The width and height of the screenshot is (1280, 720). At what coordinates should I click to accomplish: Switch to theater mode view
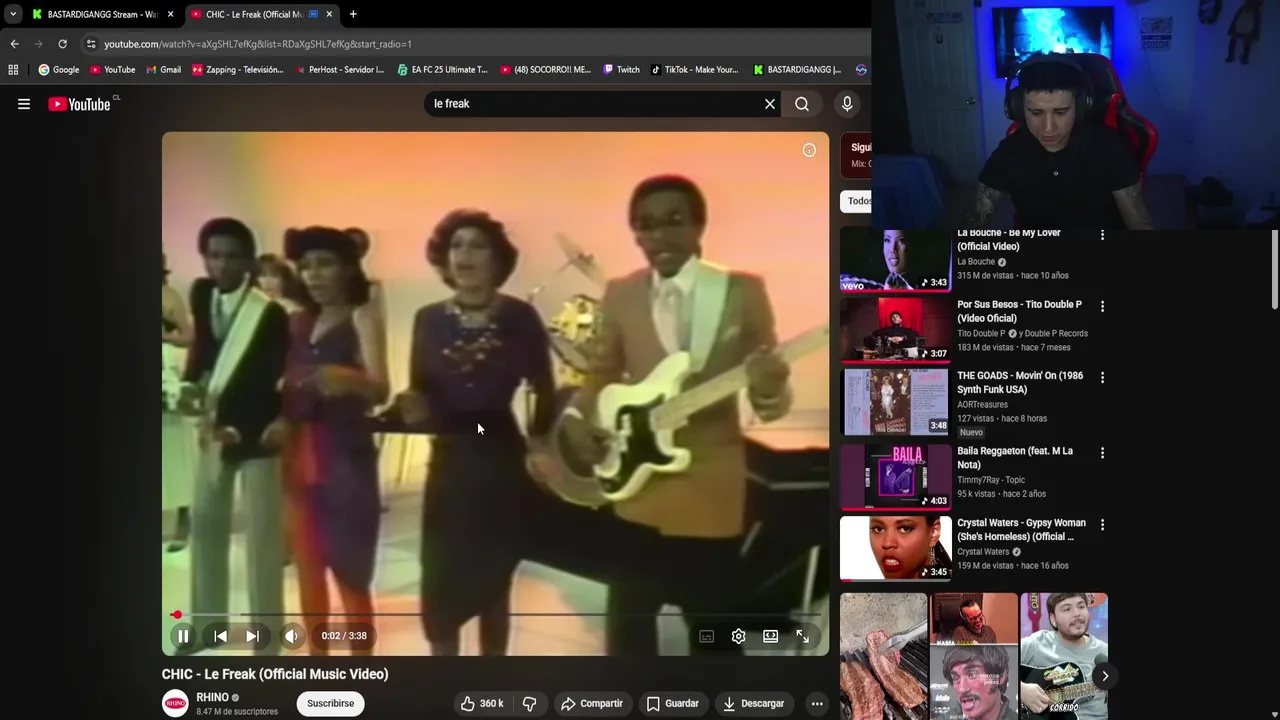pos(770,636)
